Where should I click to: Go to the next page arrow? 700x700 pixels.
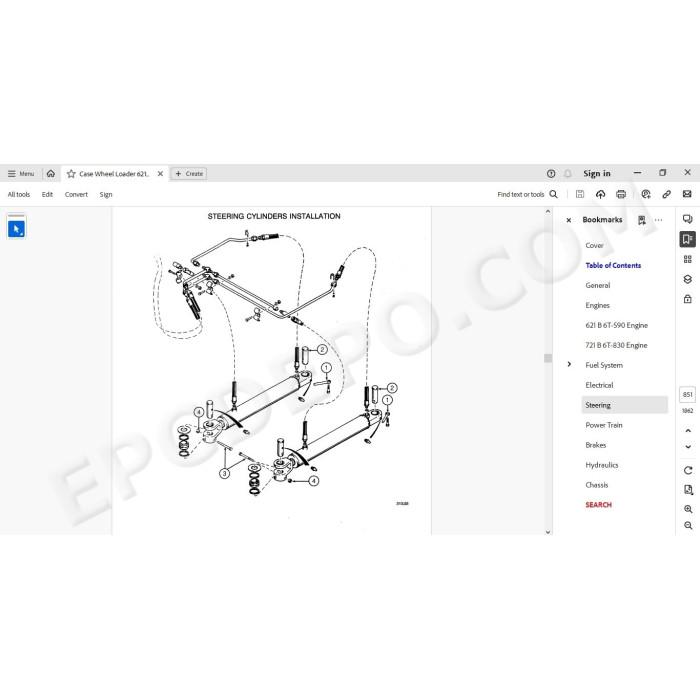tap(688, 446)
